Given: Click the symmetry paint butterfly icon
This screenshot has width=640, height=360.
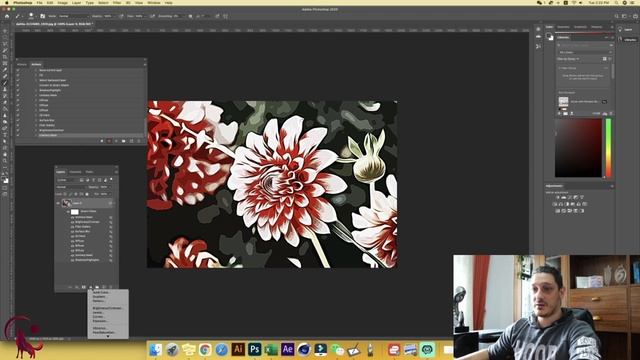Looking at the screenshot, I should point(226,16).
